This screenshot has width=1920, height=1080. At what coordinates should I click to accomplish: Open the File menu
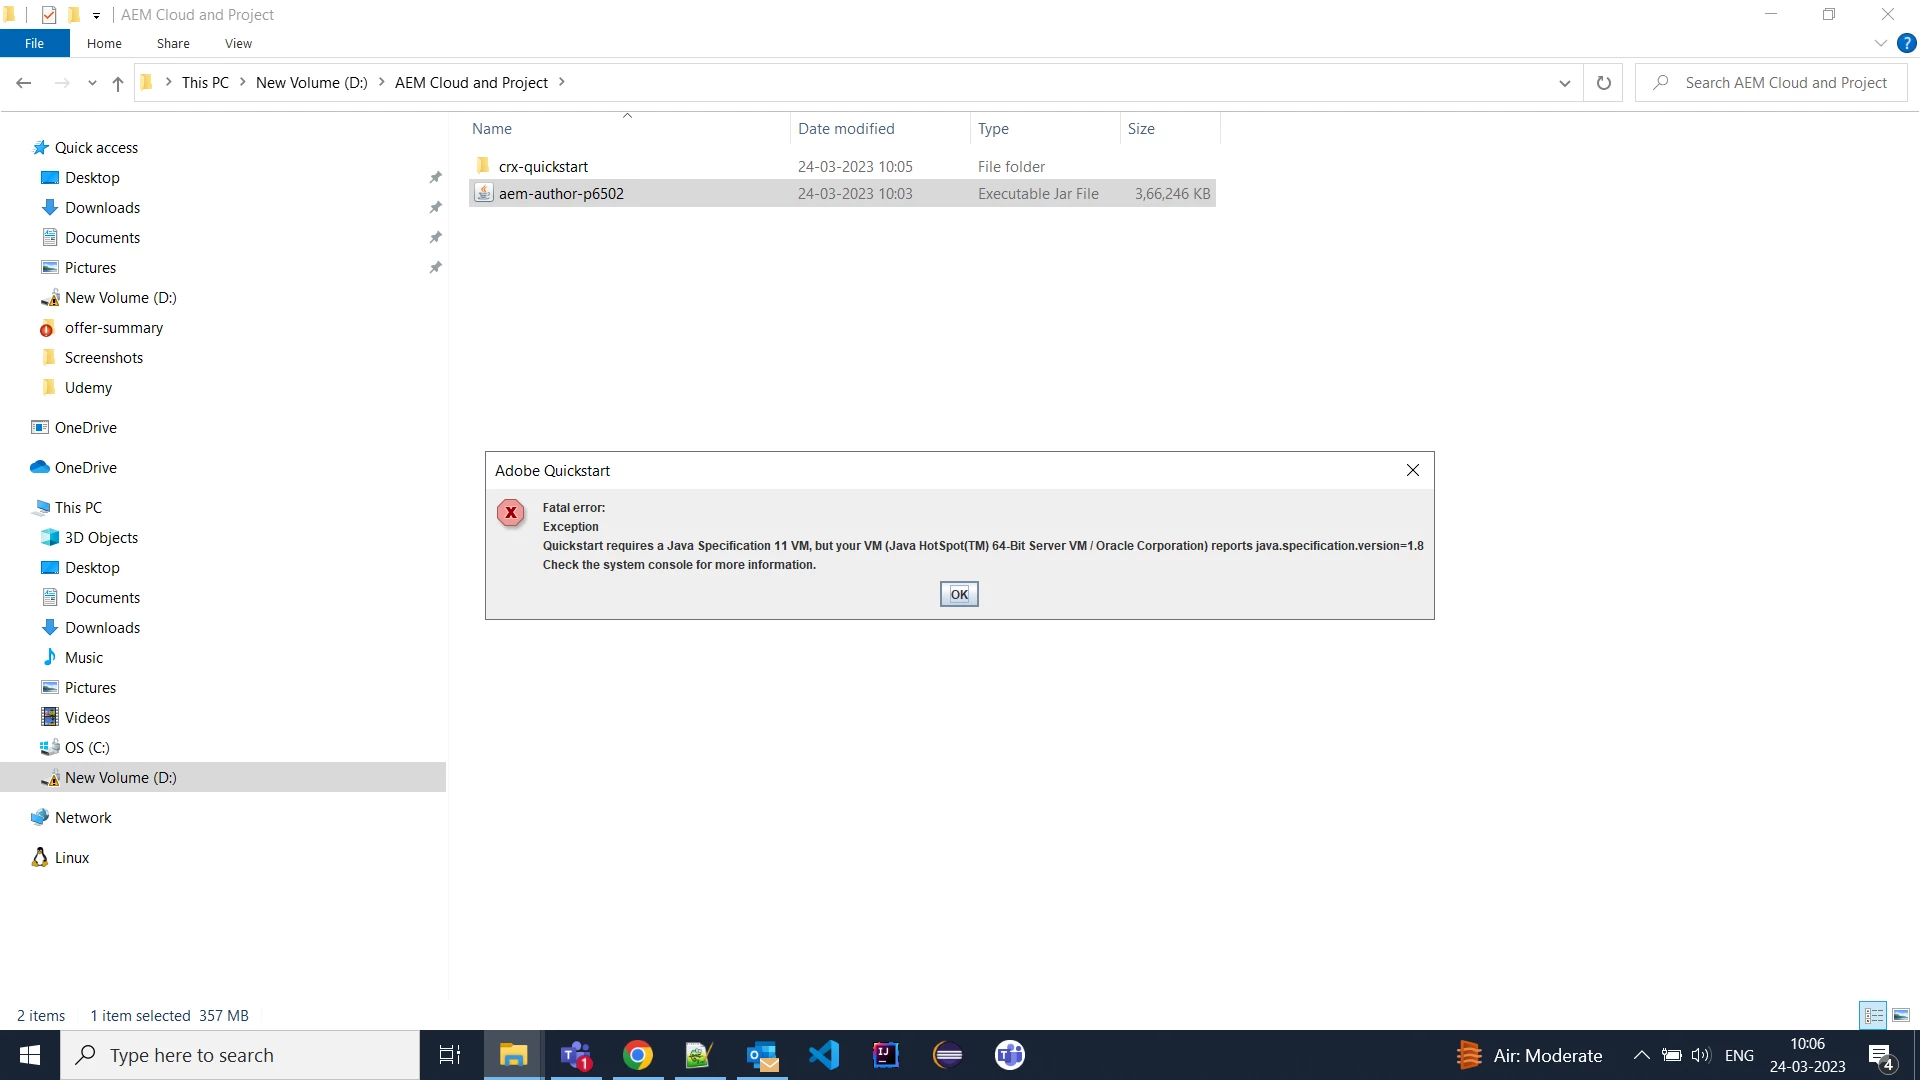tap(34, 43)
